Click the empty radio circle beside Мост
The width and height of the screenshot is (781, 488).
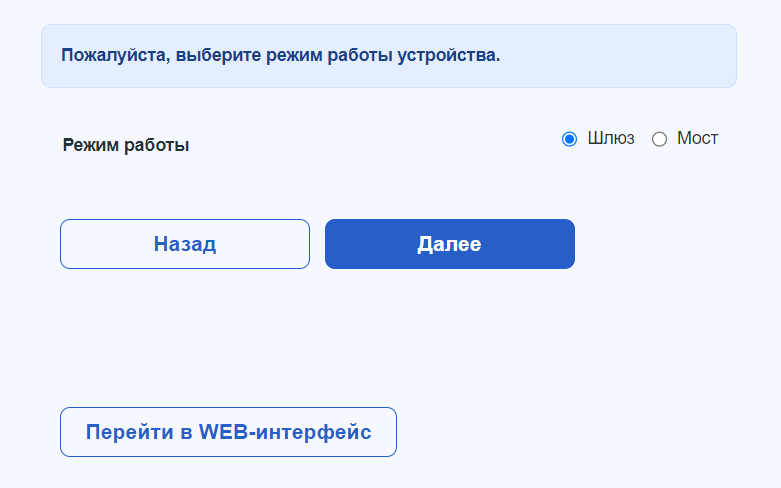point(659,139)
